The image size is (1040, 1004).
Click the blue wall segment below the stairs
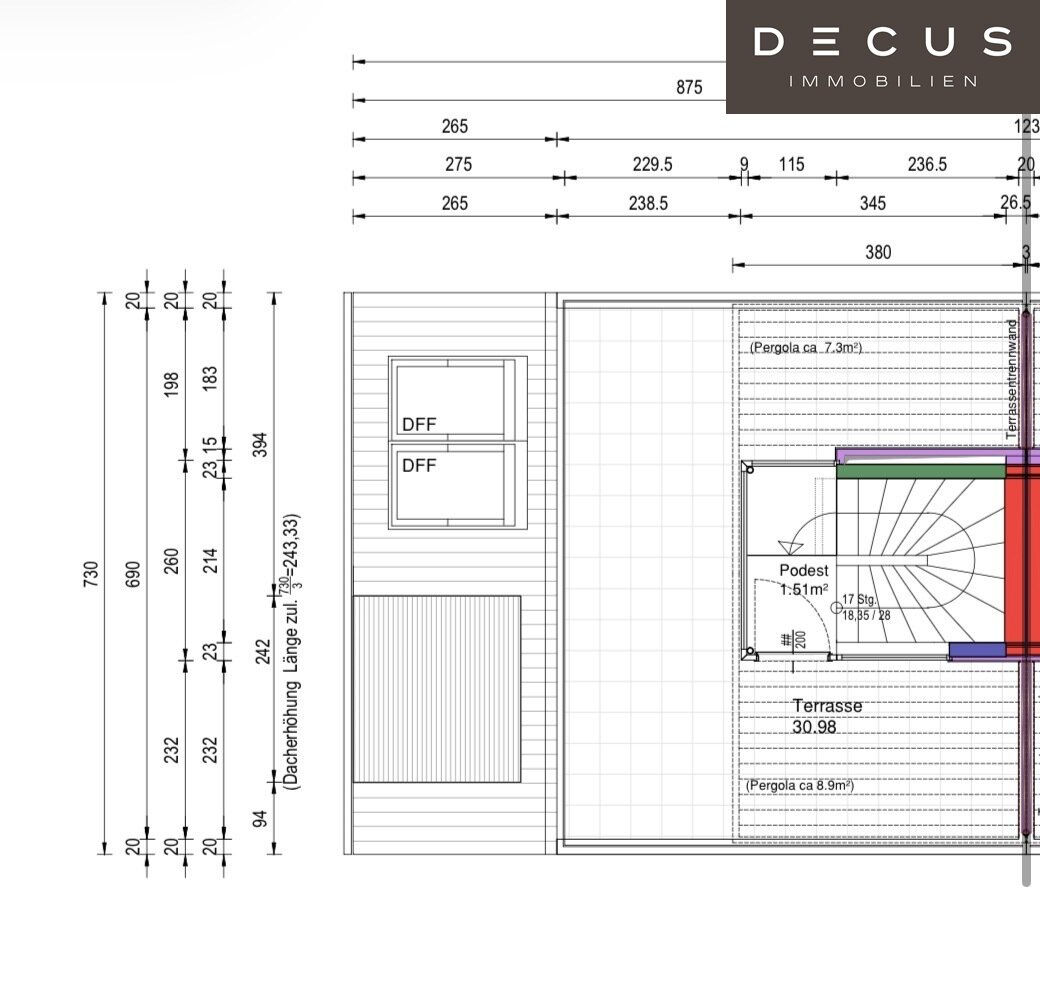click(x=976, y=651)
